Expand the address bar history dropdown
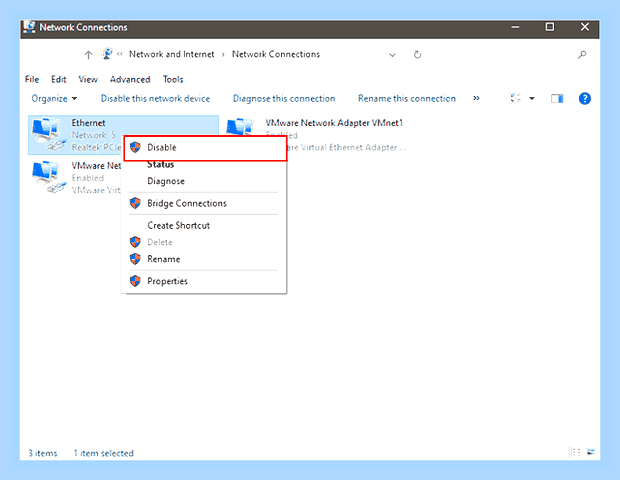 (392, 55)
